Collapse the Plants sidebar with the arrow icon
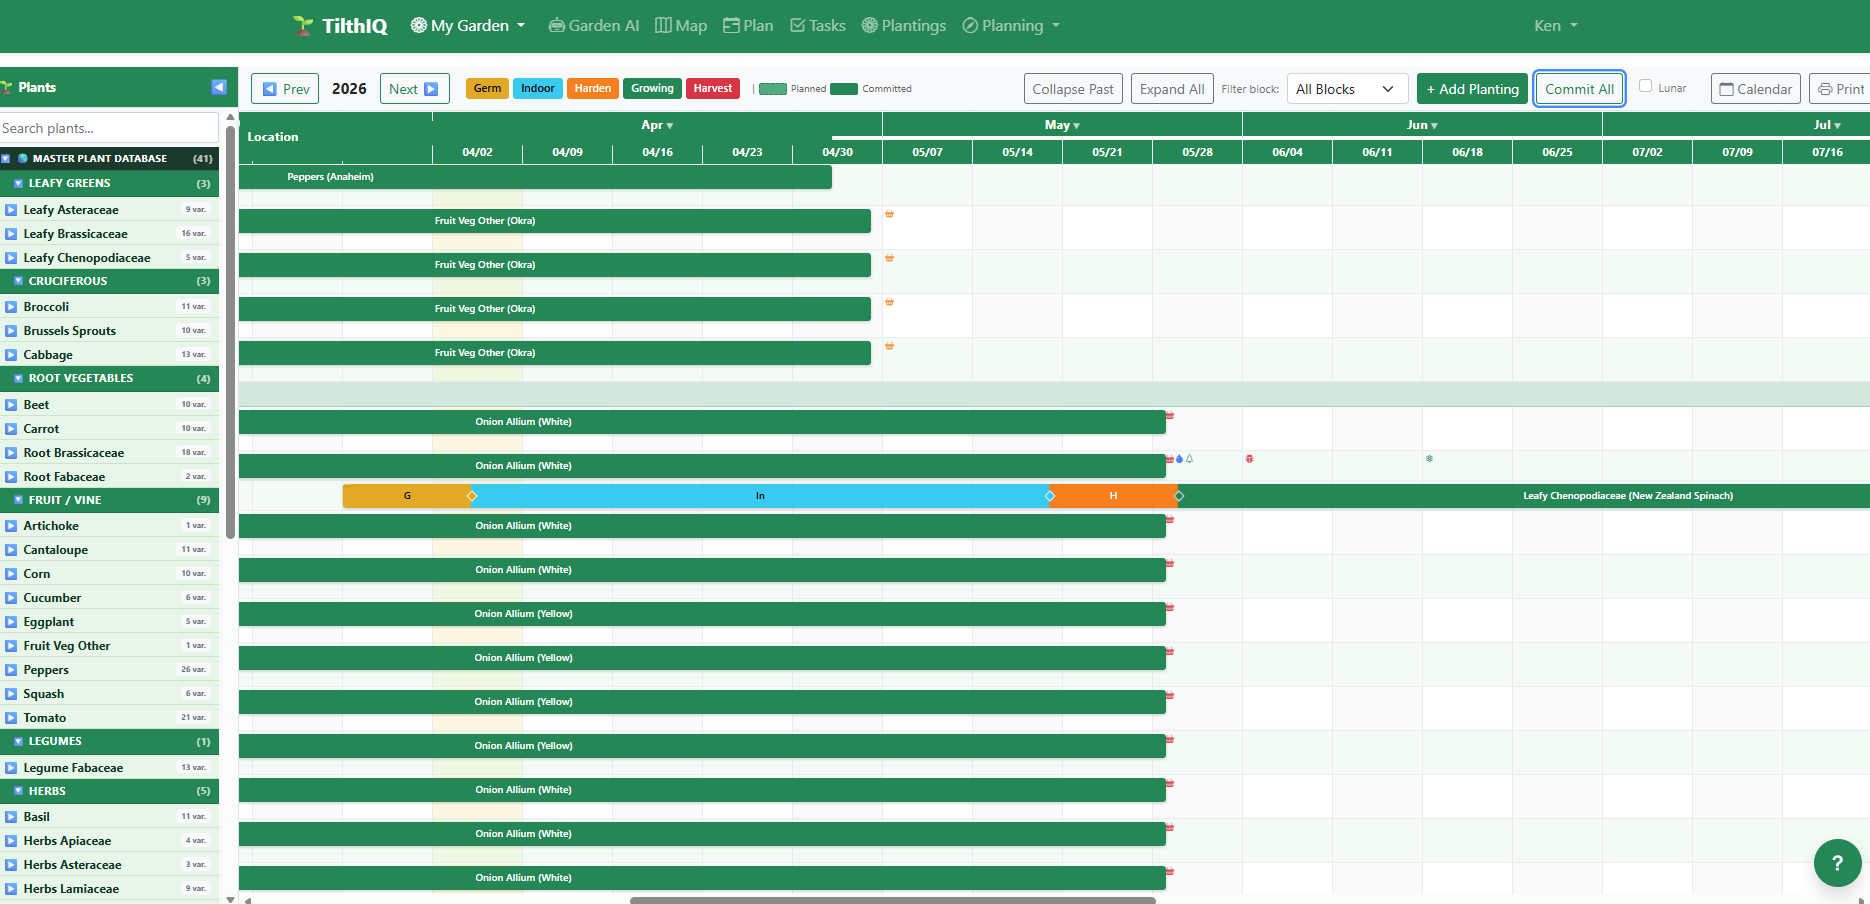 click(x=219, y=87)
